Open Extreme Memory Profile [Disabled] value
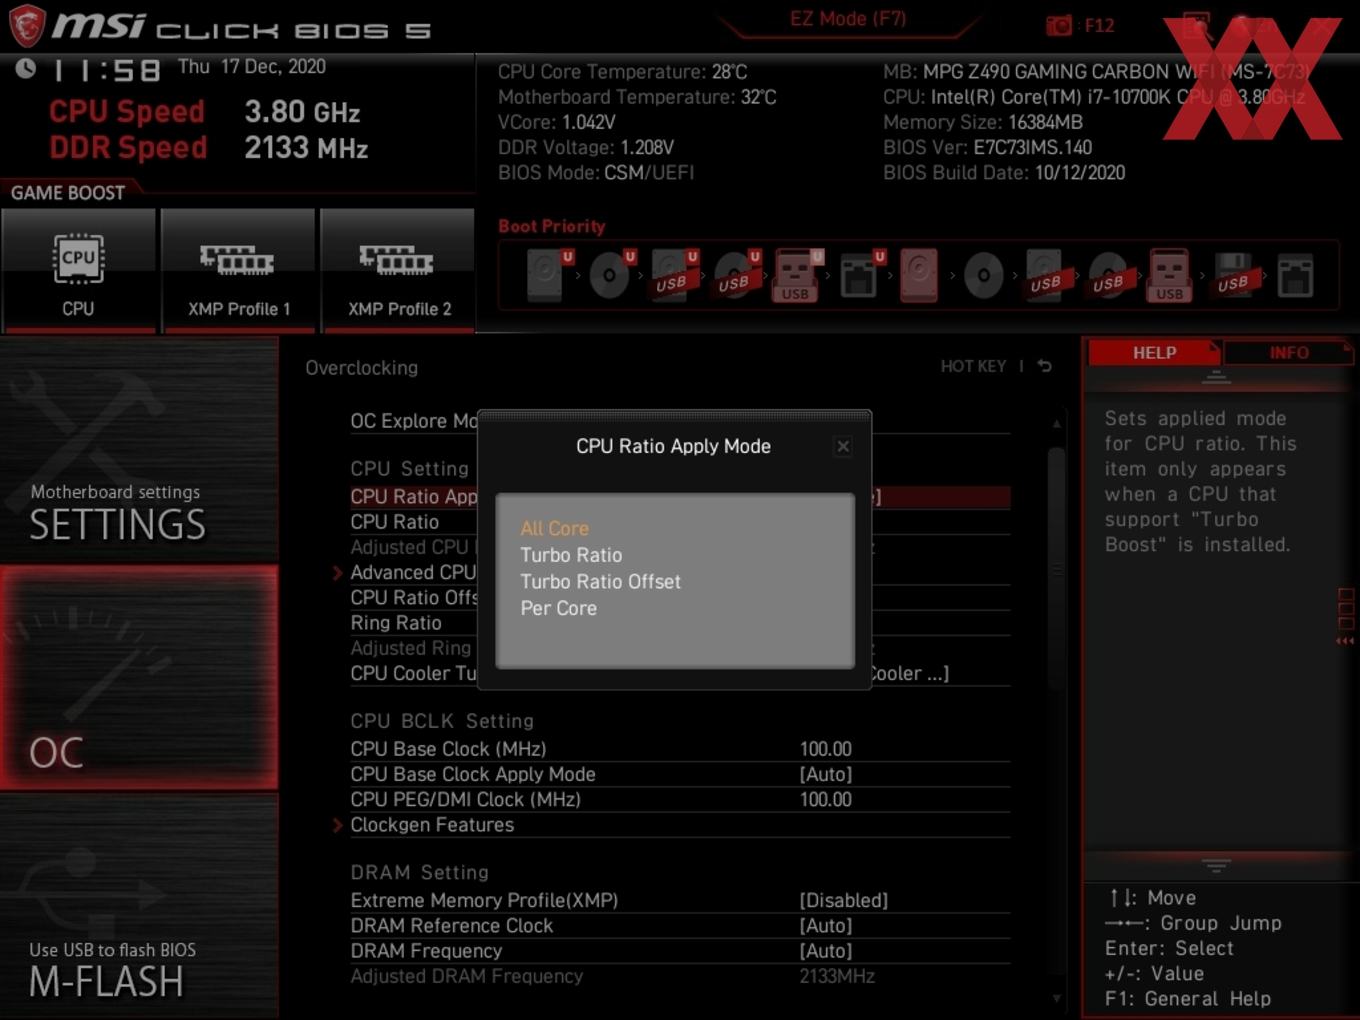Screen dimensions: 1360x1020 tap(844, 900)
